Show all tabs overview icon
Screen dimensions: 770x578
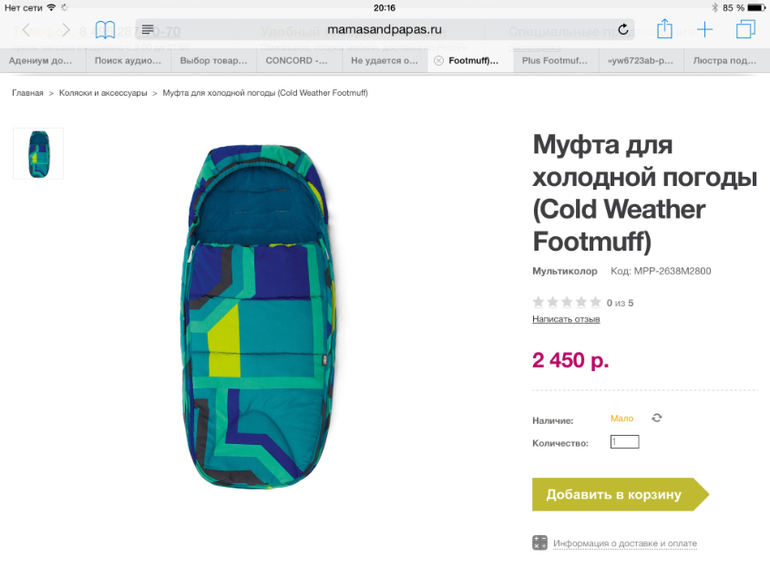[x=745, y=29]
